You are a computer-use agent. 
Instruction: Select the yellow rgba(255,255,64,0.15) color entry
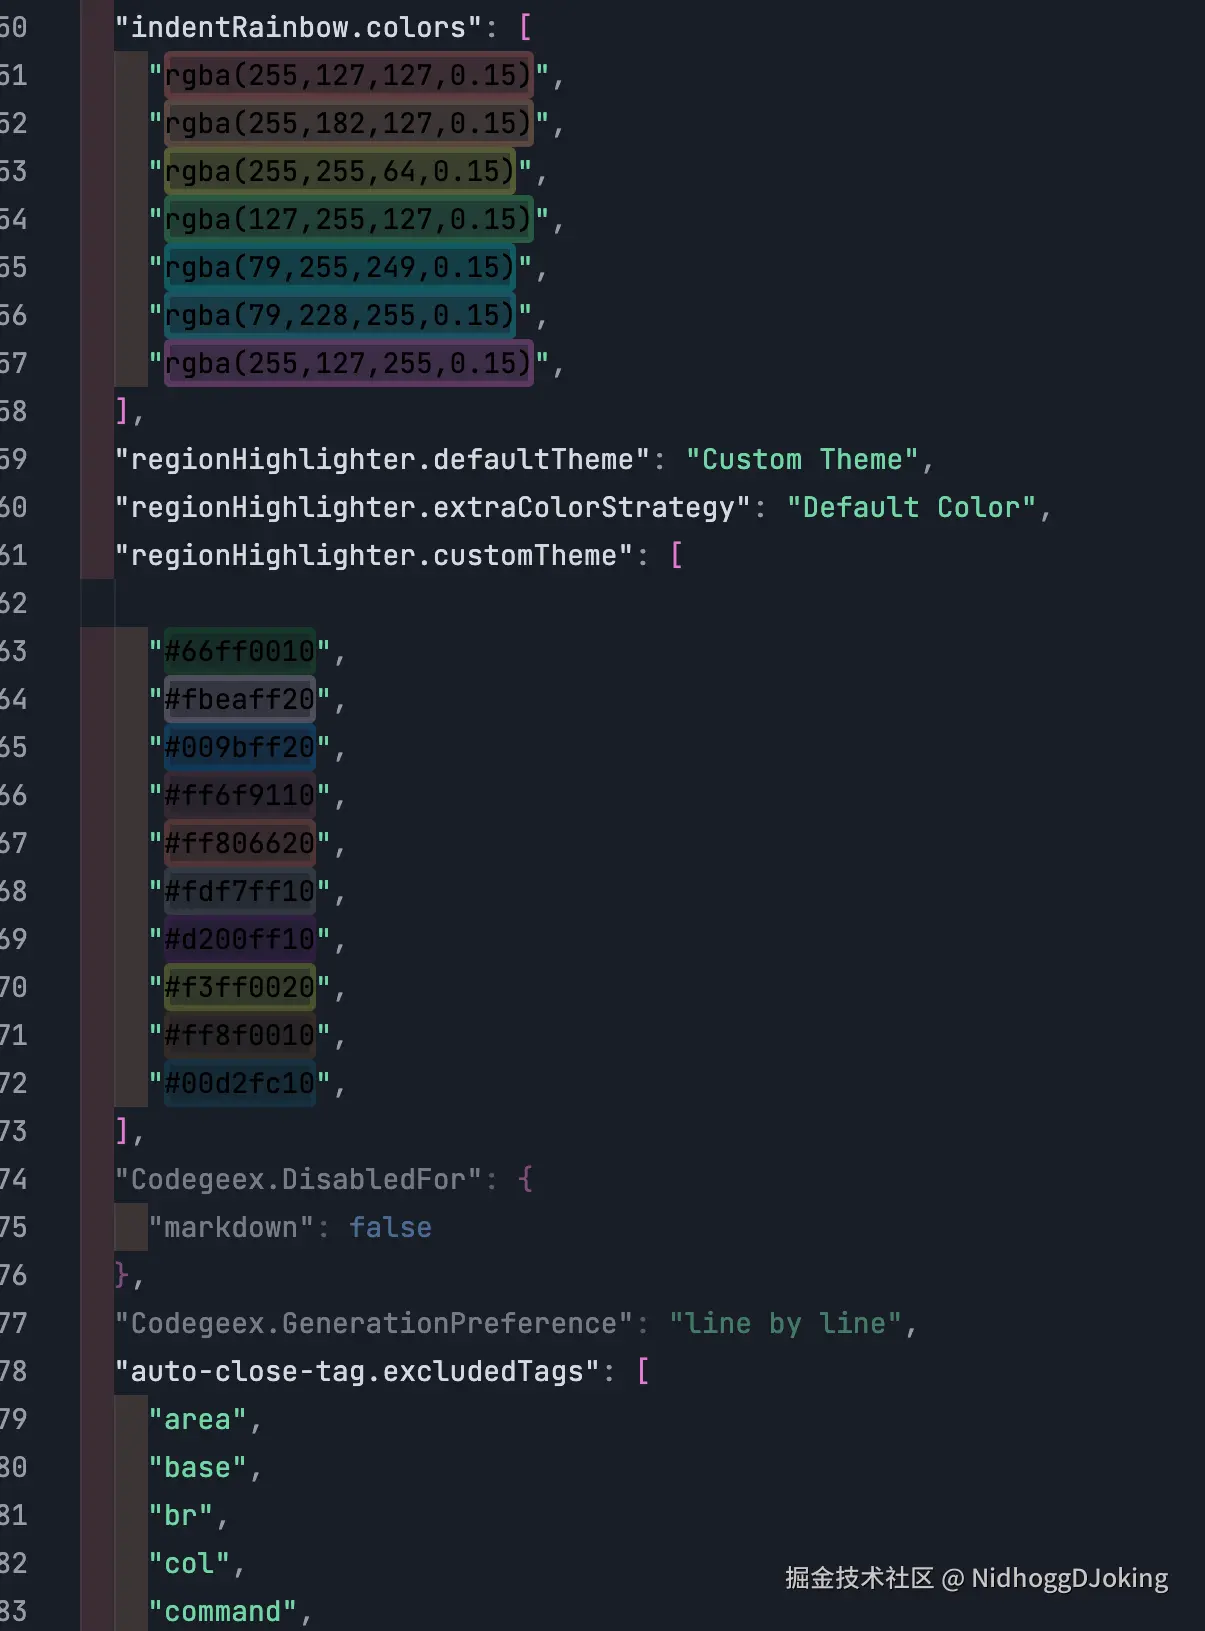click(x=339, y=171)
